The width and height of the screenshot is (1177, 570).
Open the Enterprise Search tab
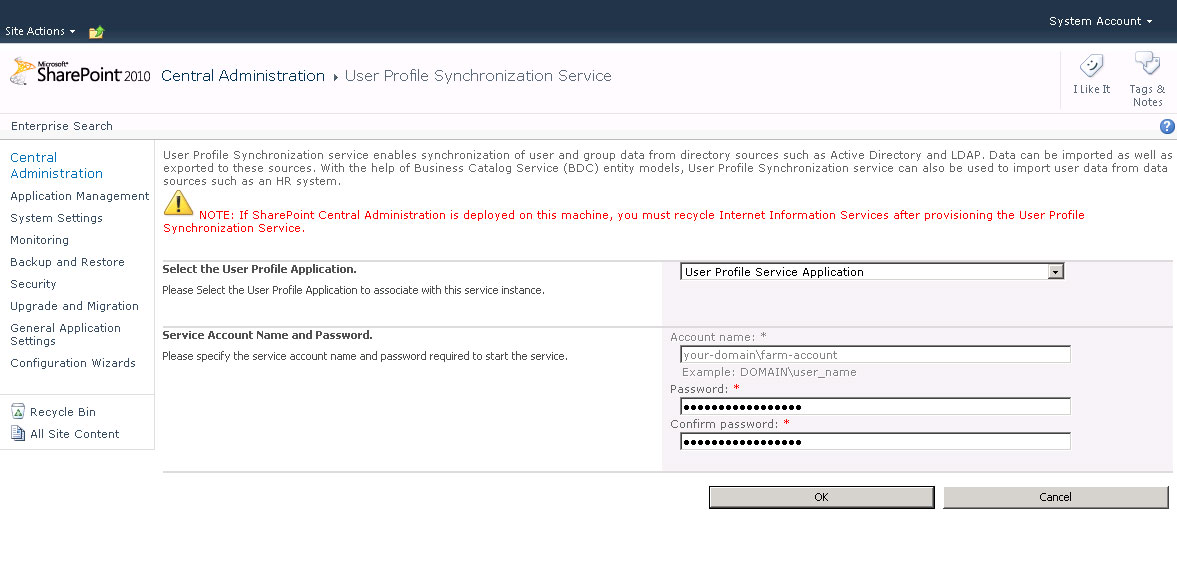pos(62,126)
